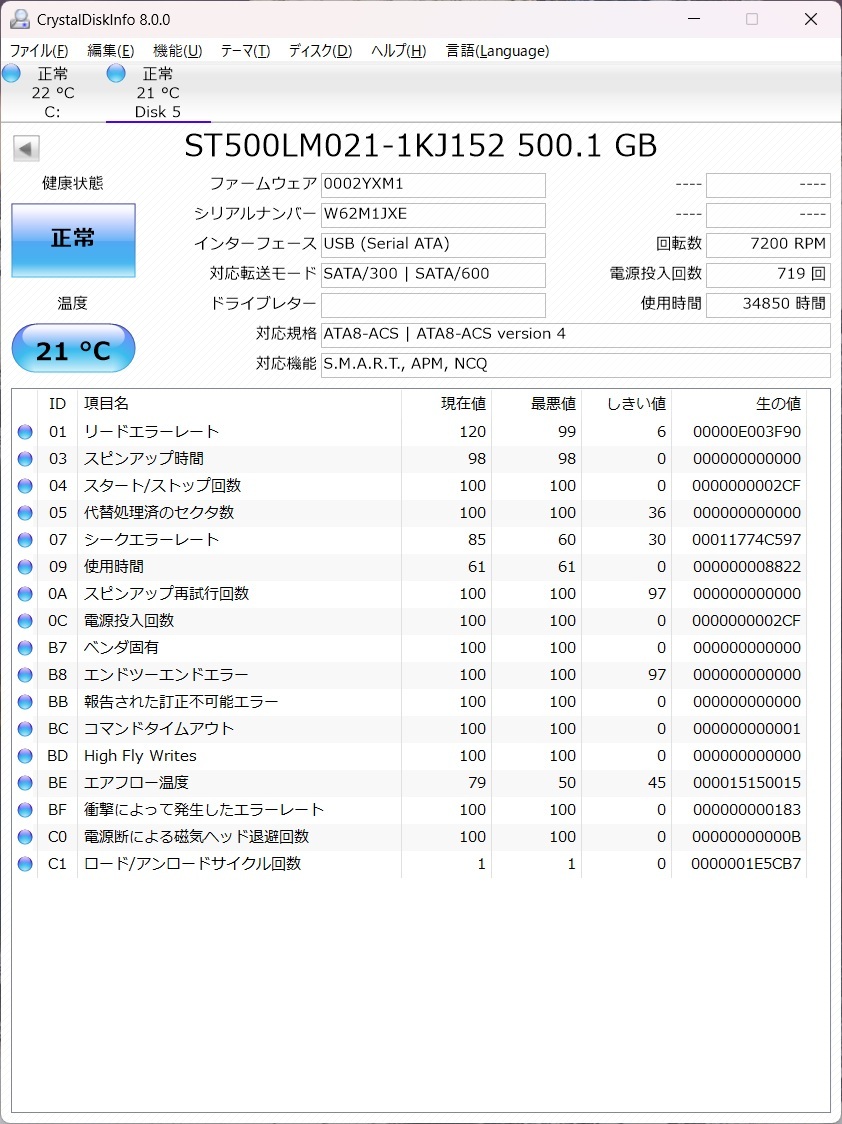Image resolution: width=842 pixels, height=1124 pixels.
Task: Click the empty ドライブレター field
Action: tap(433, 305)
